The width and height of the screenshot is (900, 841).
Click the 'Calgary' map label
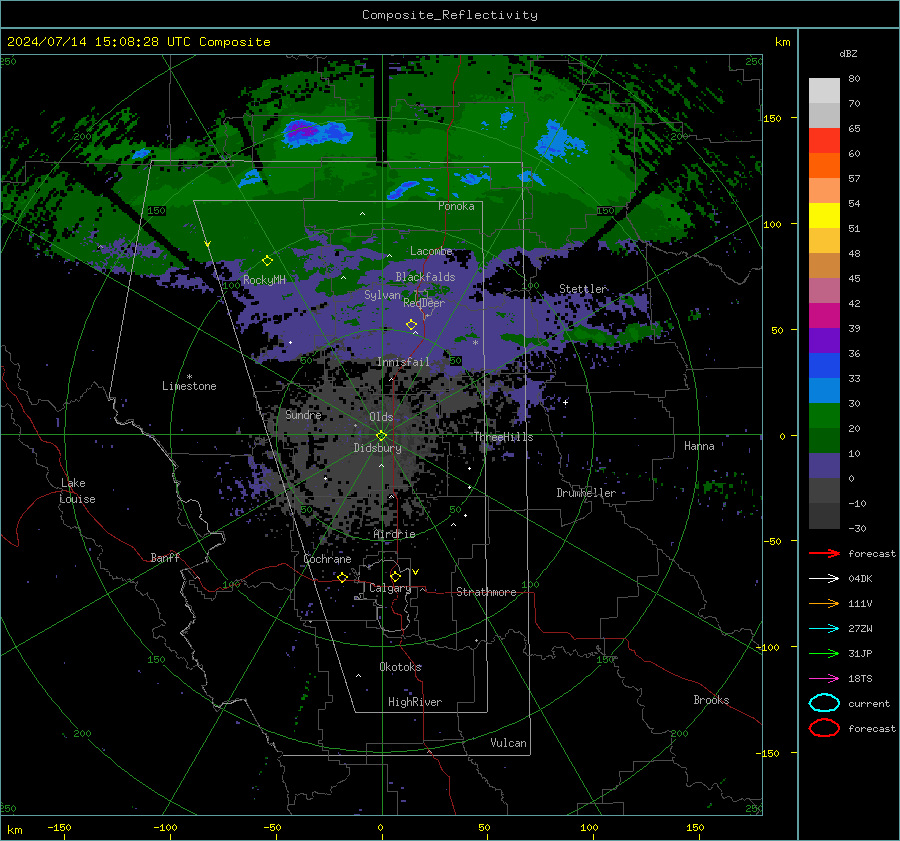390,588
